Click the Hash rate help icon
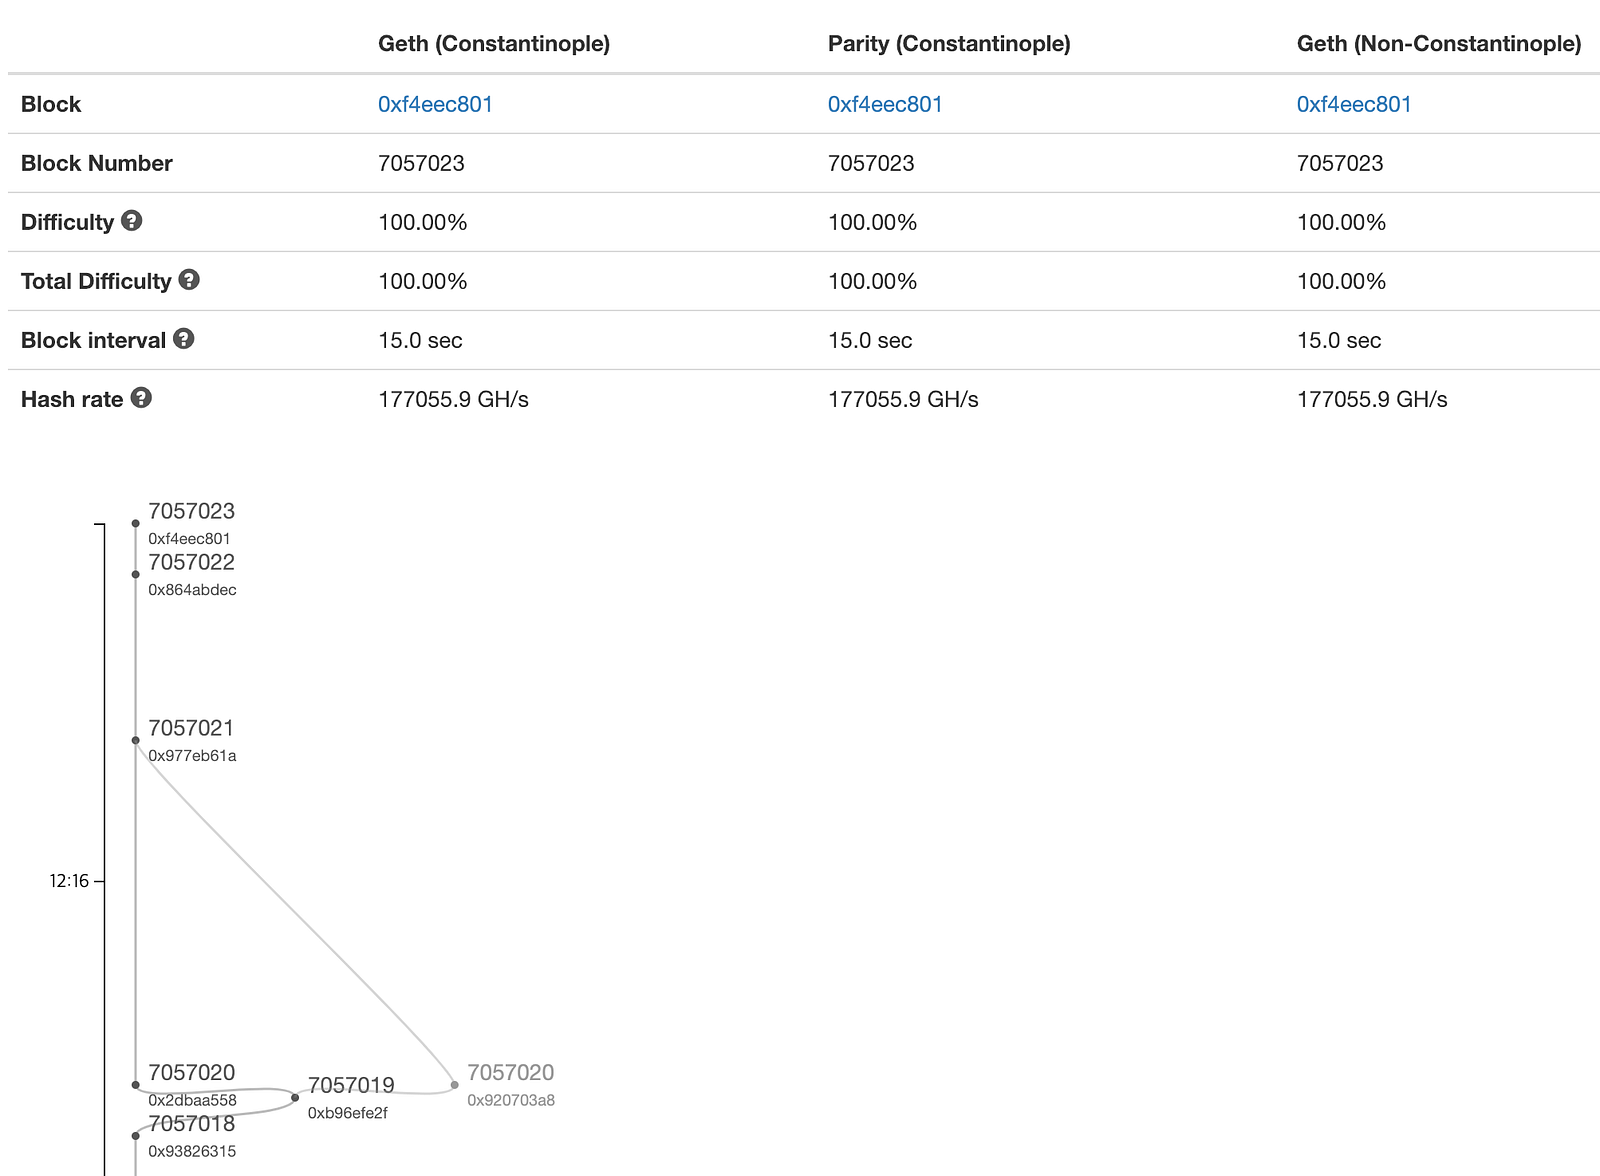Viewport: 1600px width, 1176px height. (141, 398)
